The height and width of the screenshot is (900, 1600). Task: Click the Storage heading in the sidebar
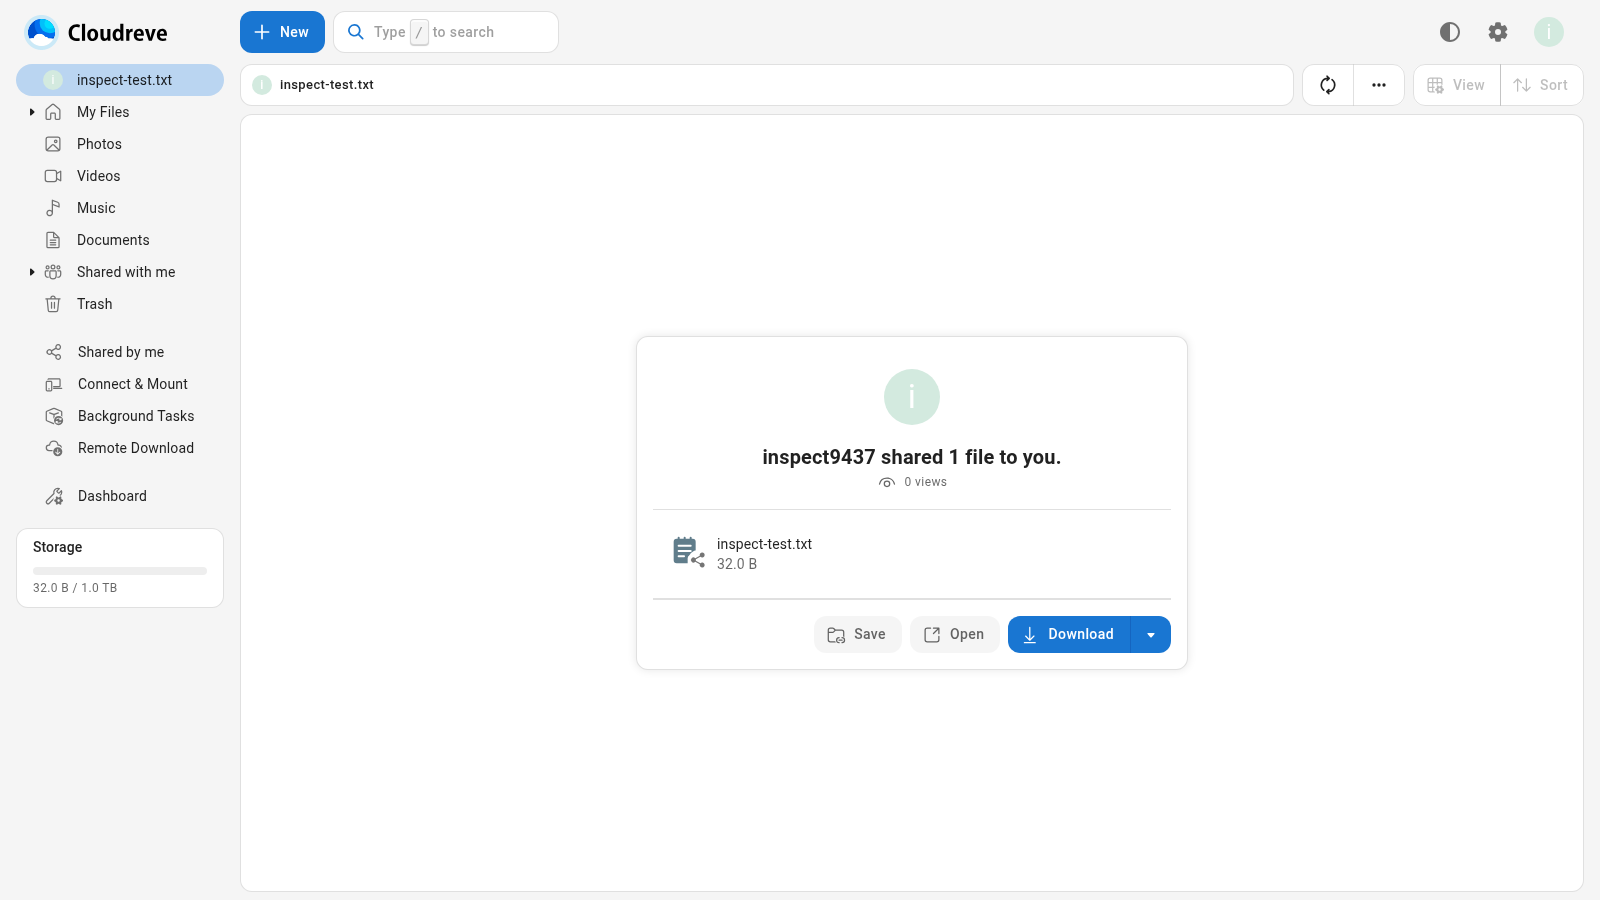coord(57,547)
